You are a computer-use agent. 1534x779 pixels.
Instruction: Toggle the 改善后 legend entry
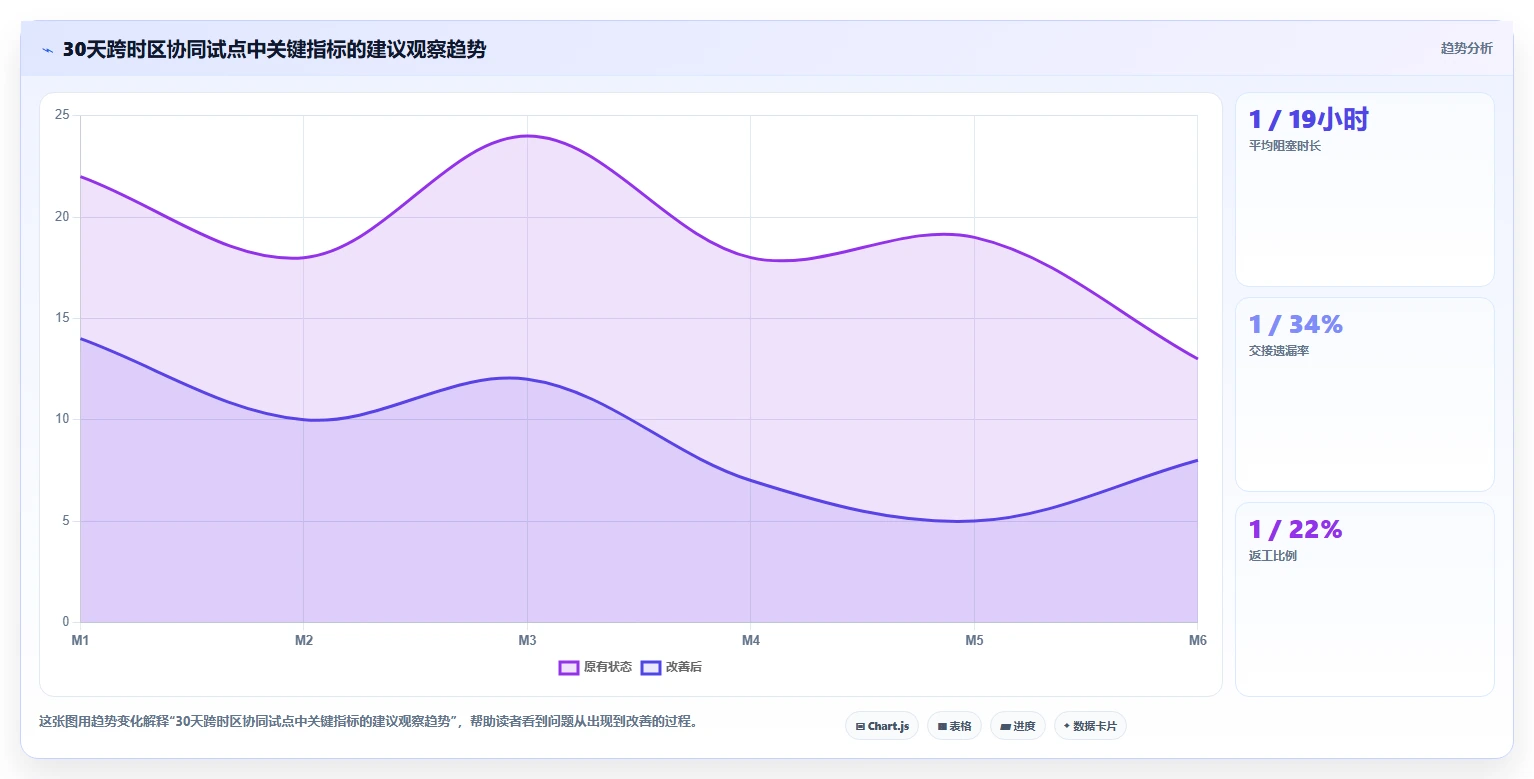[671, 667]
